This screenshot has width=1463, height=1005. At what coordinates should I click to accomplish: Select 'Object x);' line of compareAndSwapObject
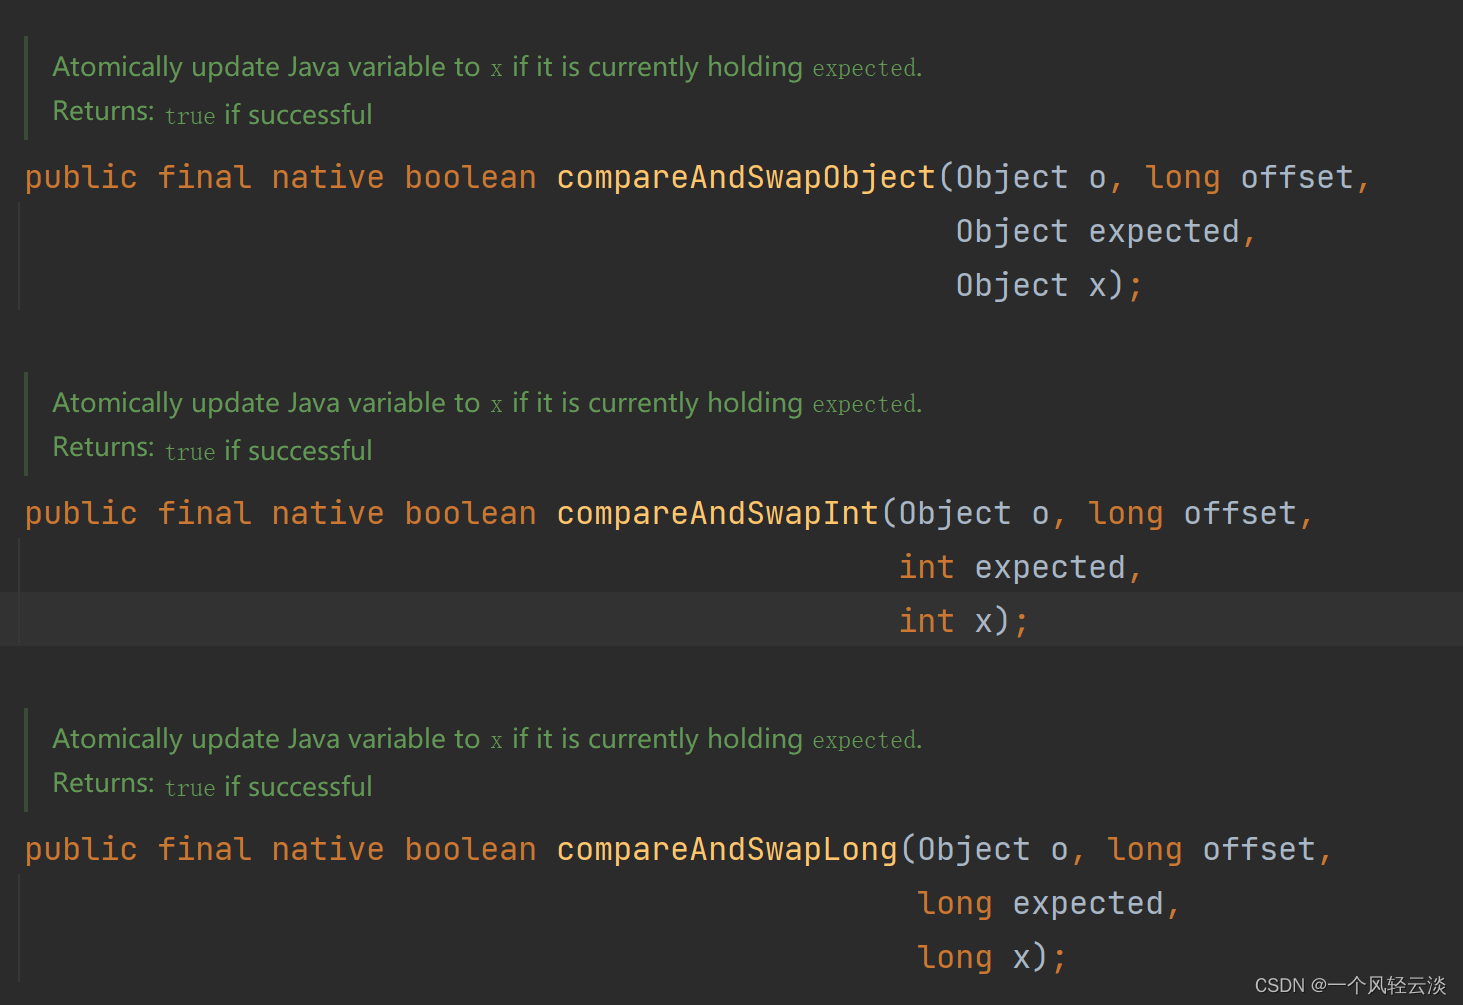click(x=1049, y=285)
